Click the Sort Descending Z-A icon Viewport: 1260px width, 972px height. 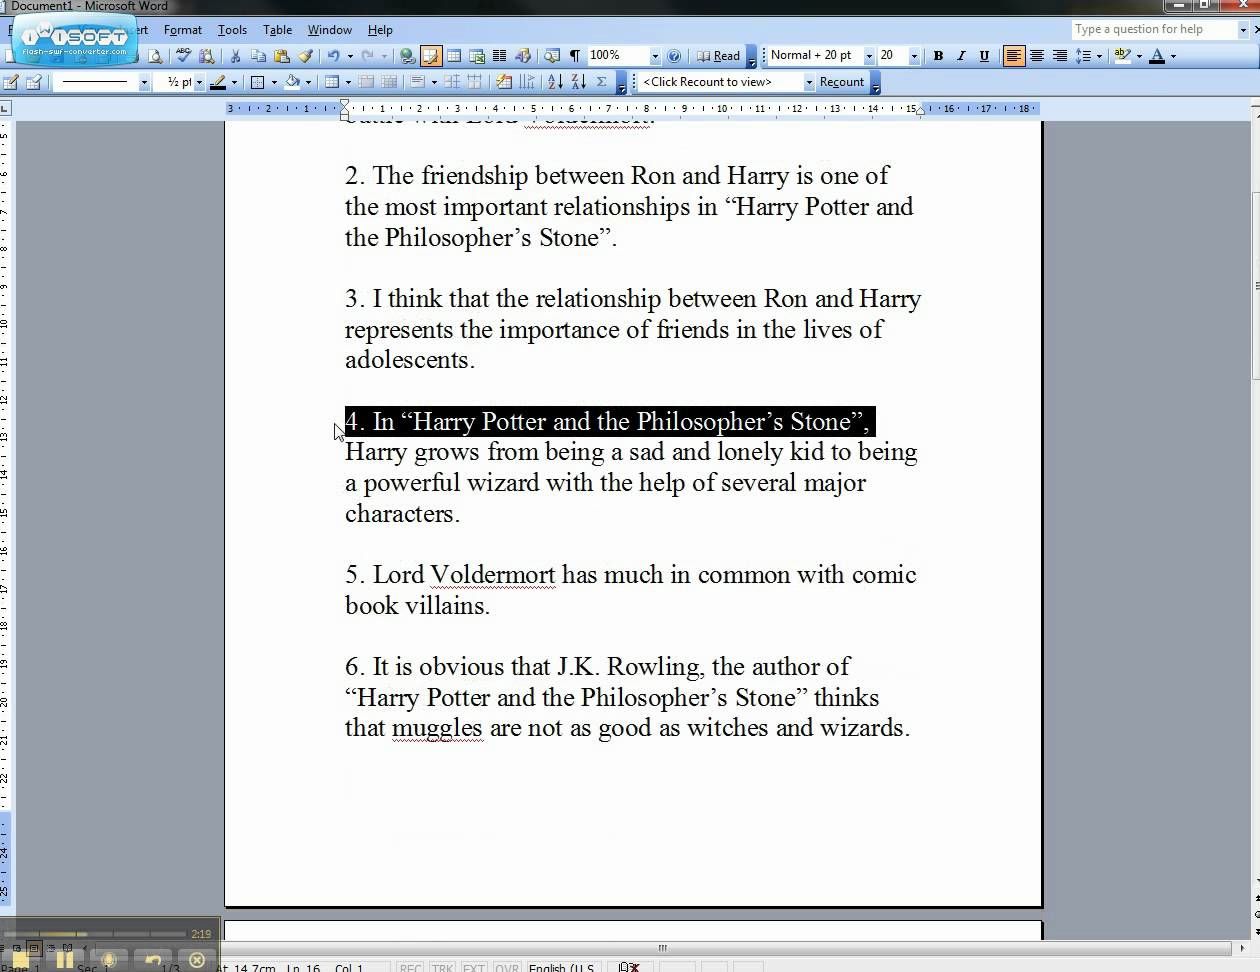tap(578, 82)
